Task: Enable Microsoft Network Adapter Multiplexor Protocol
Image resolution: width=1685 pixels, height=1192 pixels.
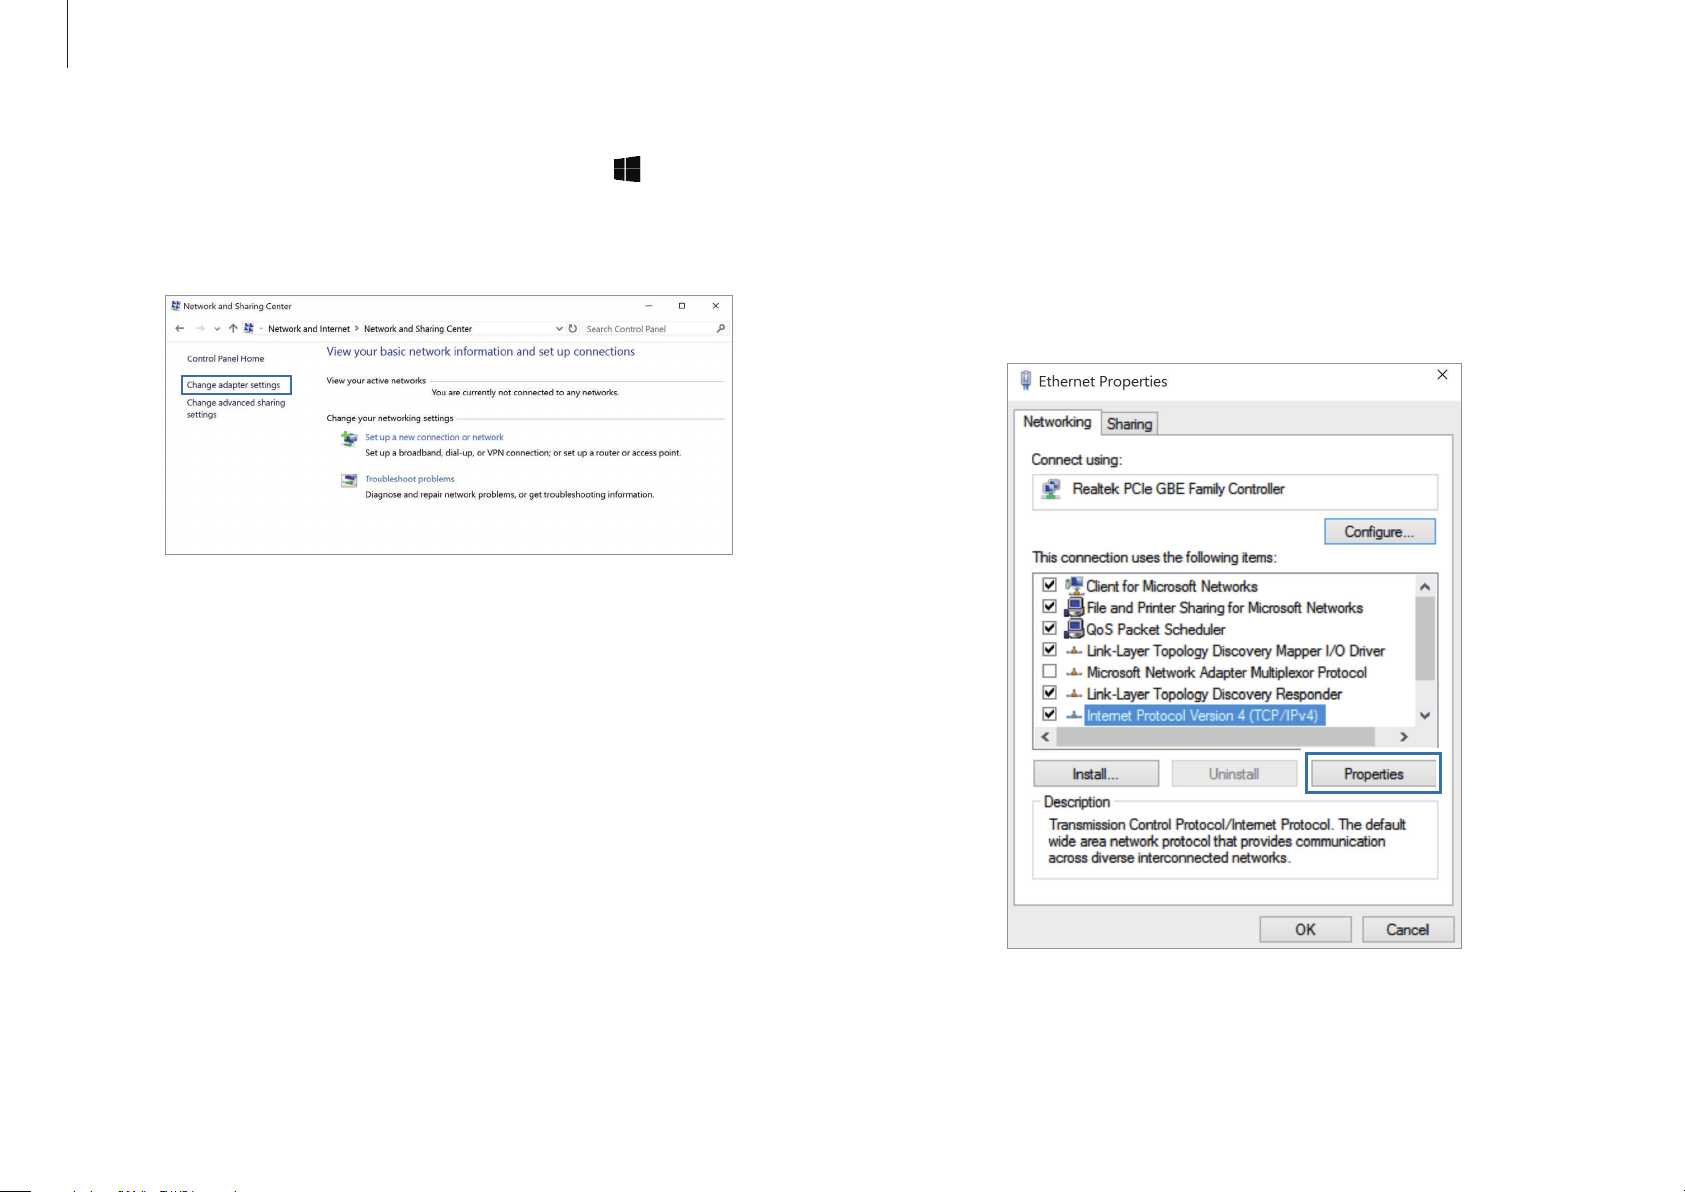Action: point(1049,671)
